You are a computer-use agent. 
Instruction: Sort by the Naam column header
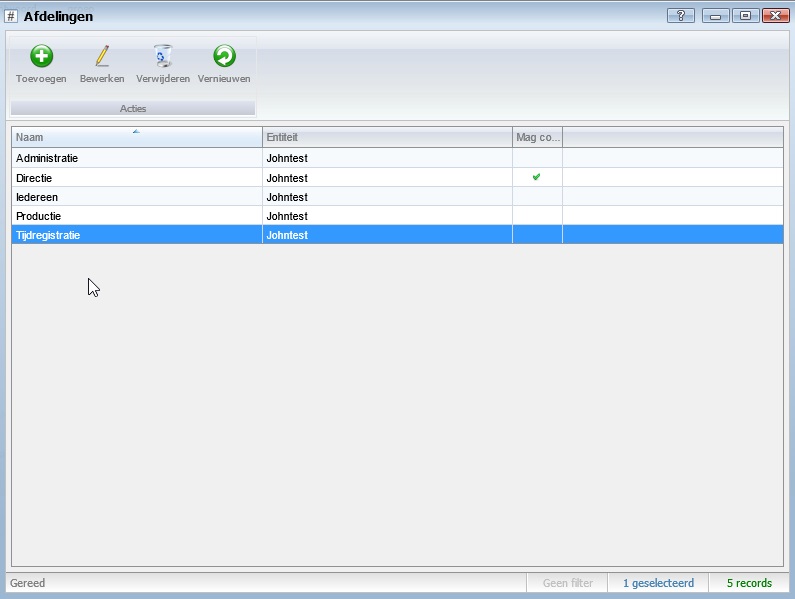click(x=136, y=137)
